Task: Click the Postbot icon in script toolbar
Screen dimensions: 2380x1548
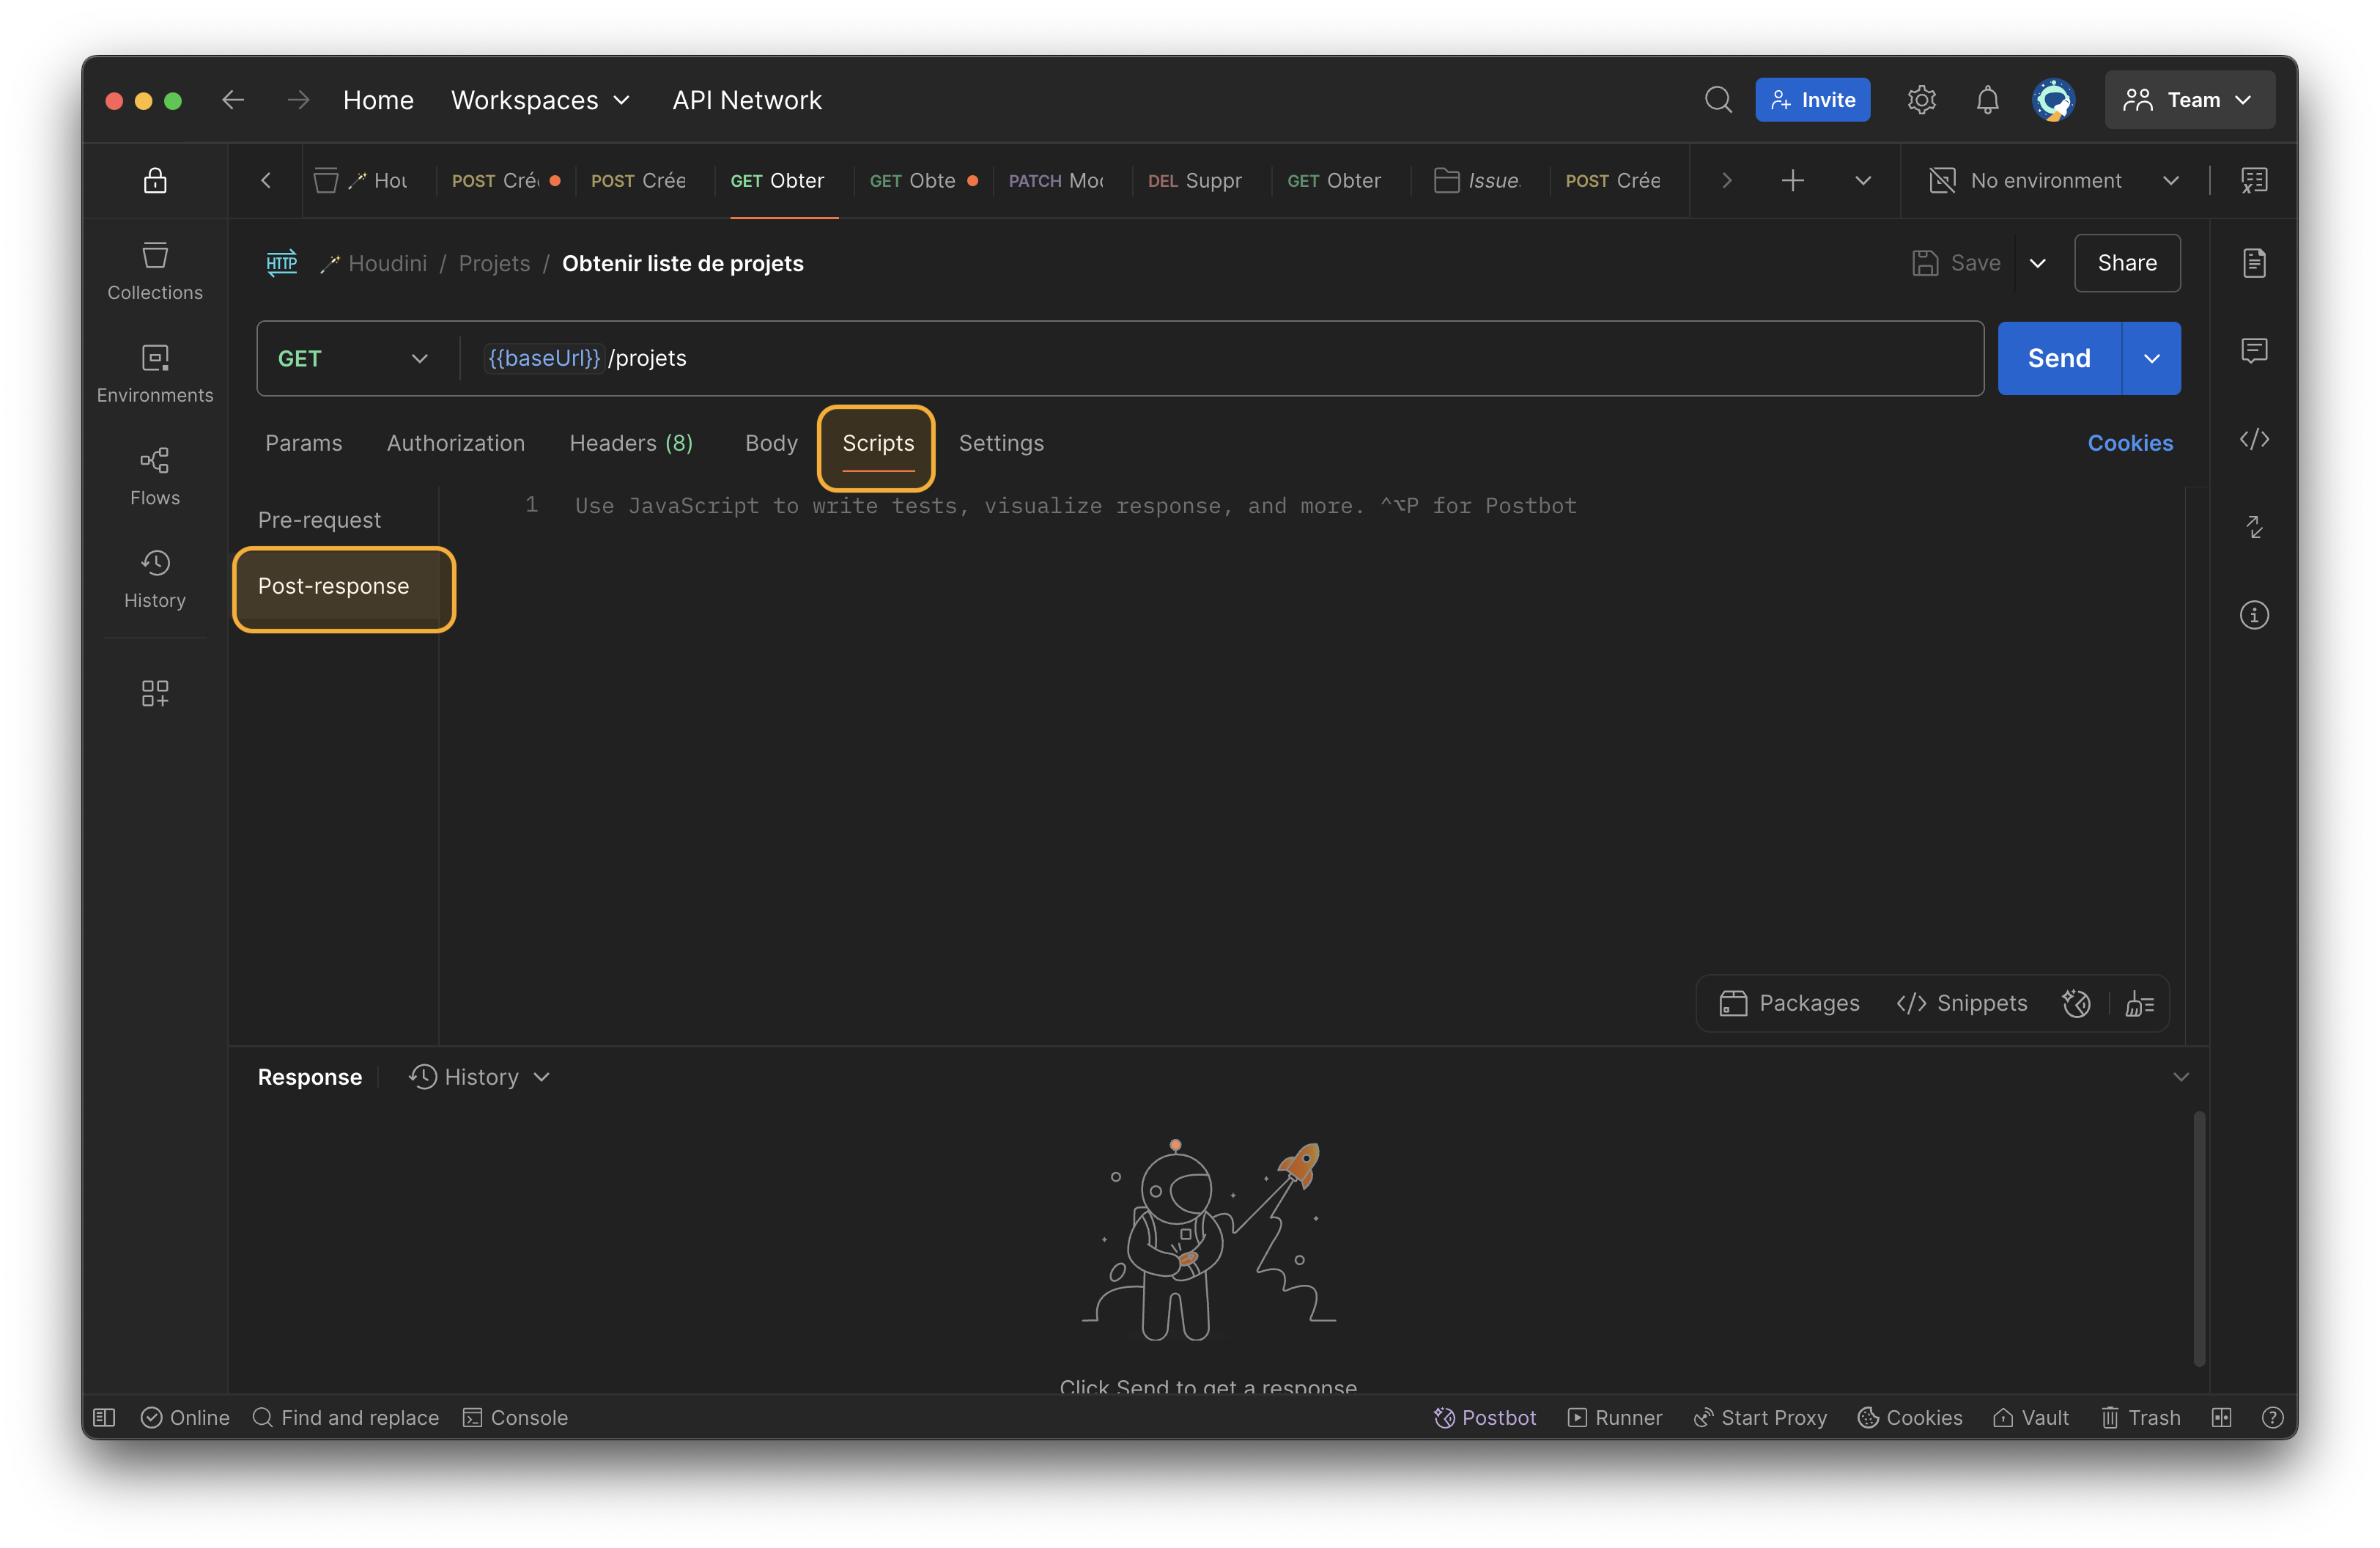Action: pos(2076,1003)
